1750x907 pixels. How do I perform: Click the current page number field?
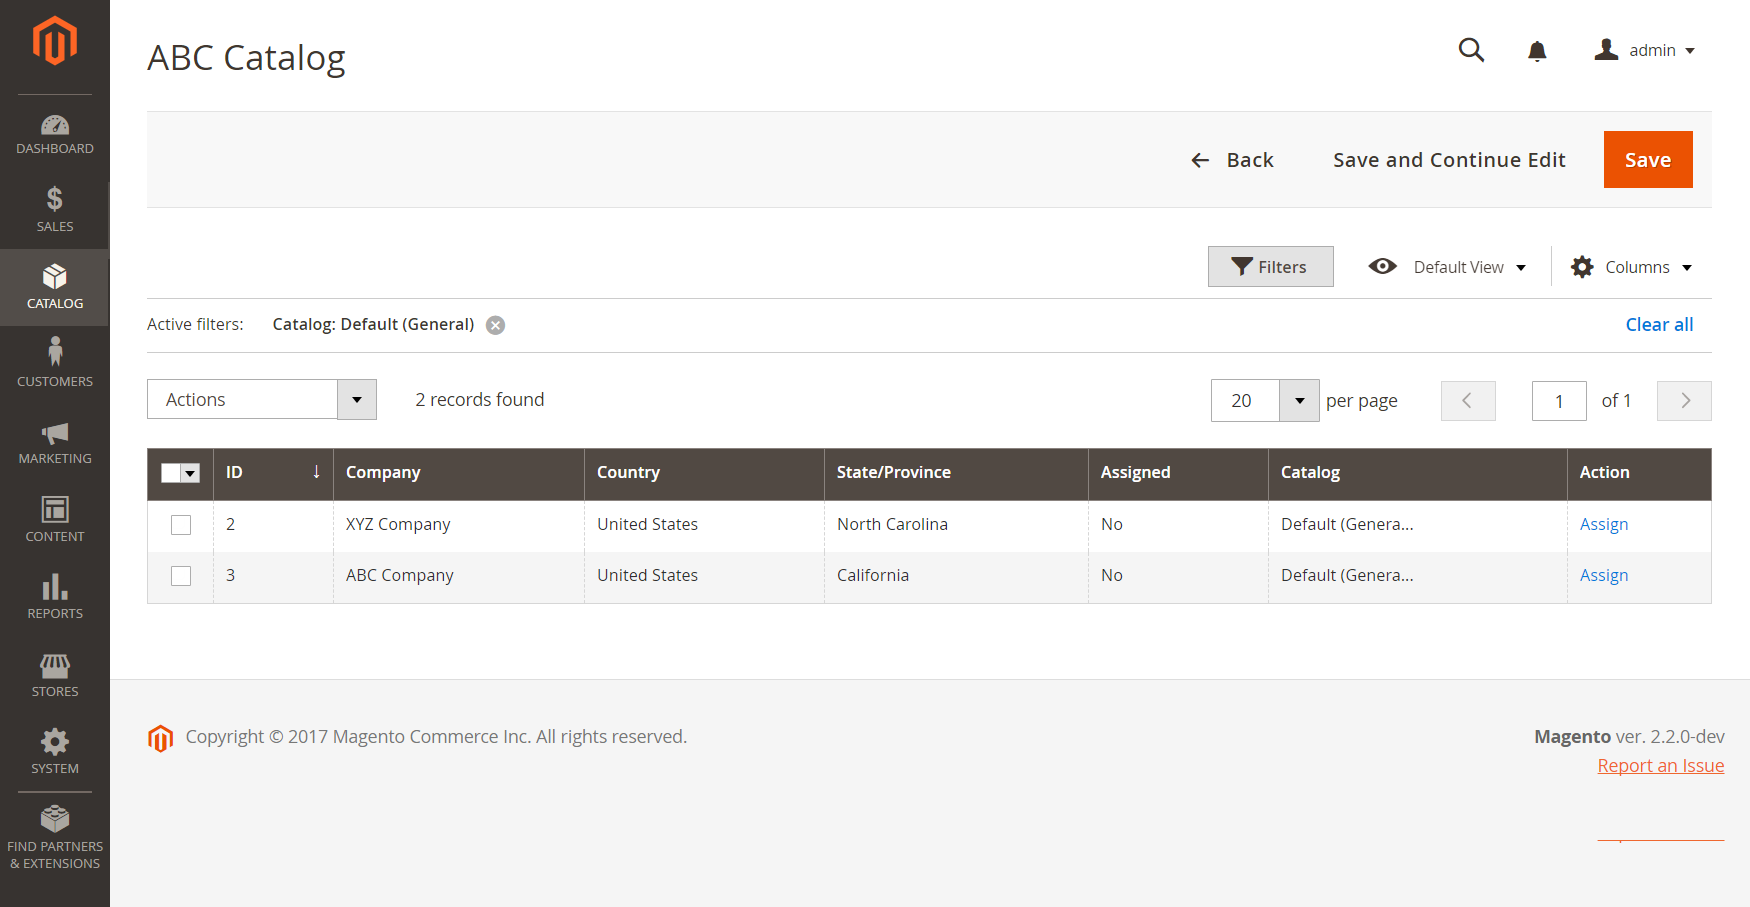tap(1559, 401)
